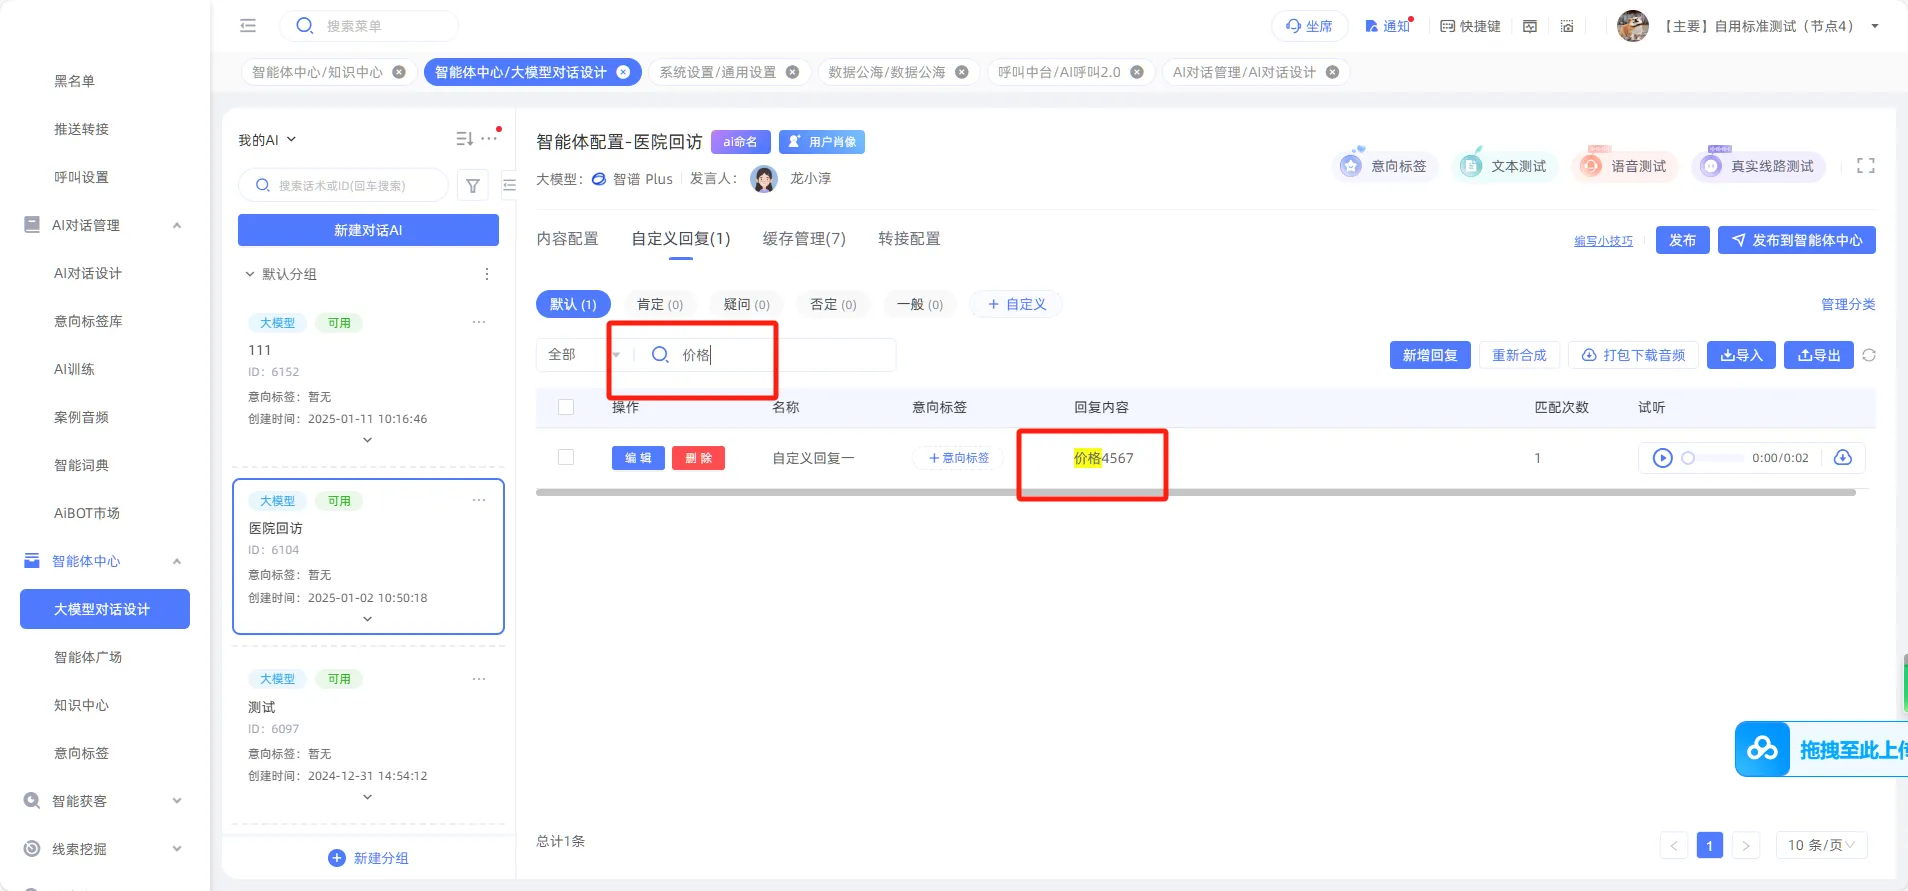Collapse the AI对话管理 menu section

tap(177, 225)
